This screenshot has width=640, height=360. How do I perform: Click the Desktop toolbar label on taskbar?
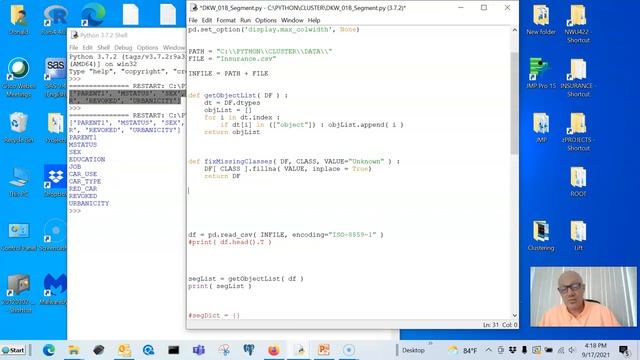413,350
